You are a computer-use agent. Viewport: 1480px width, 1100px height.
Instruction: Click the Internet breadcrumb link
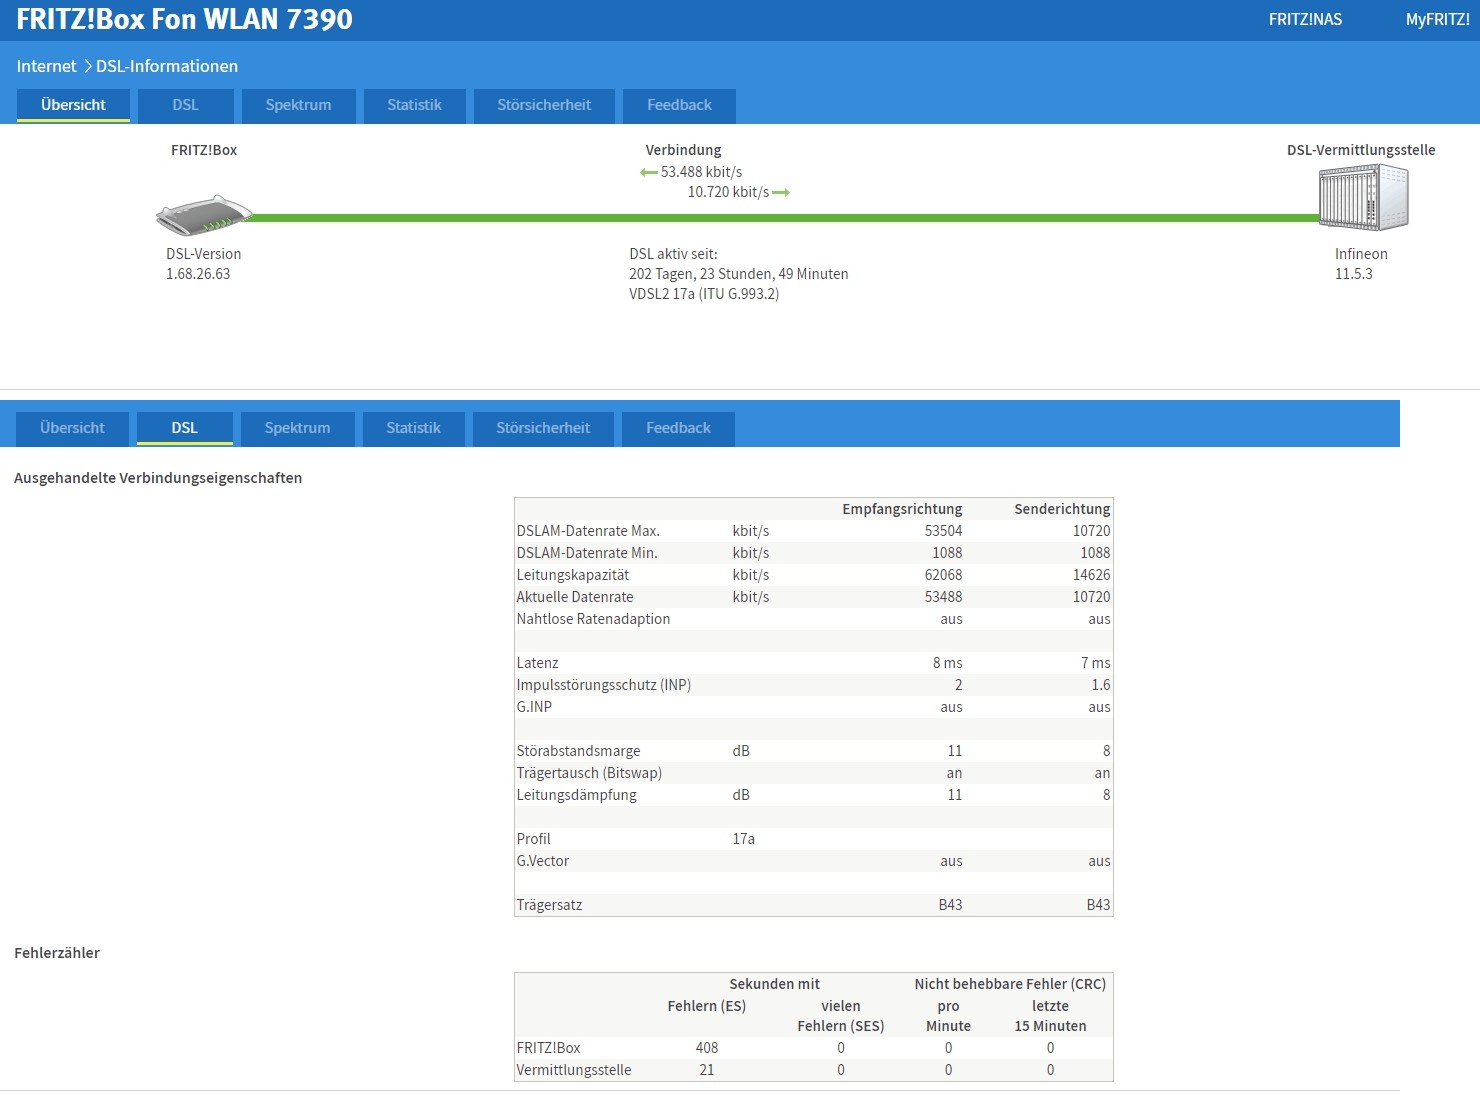click(46, 66)
